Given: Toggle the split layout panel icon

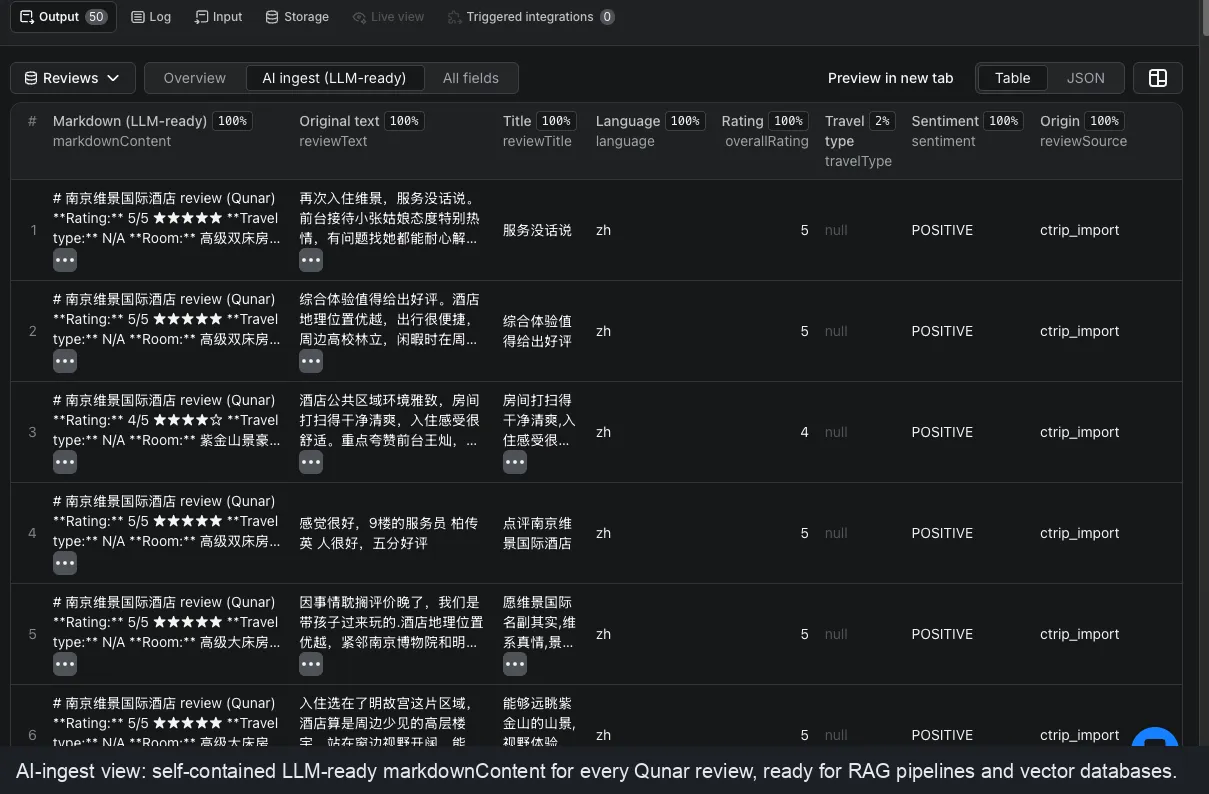Looking at the screenshot, I should tap(1158, 78).
